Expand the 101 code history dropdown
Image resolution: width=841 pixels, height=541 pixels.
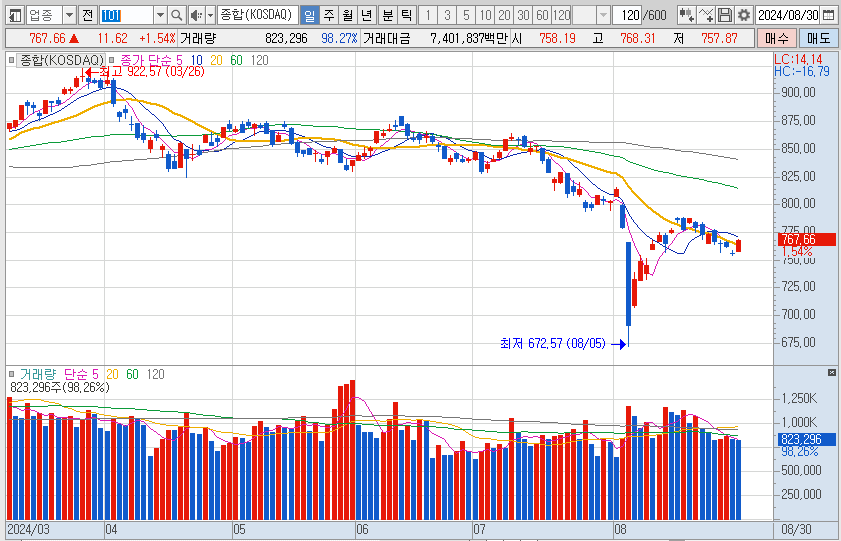160,15
